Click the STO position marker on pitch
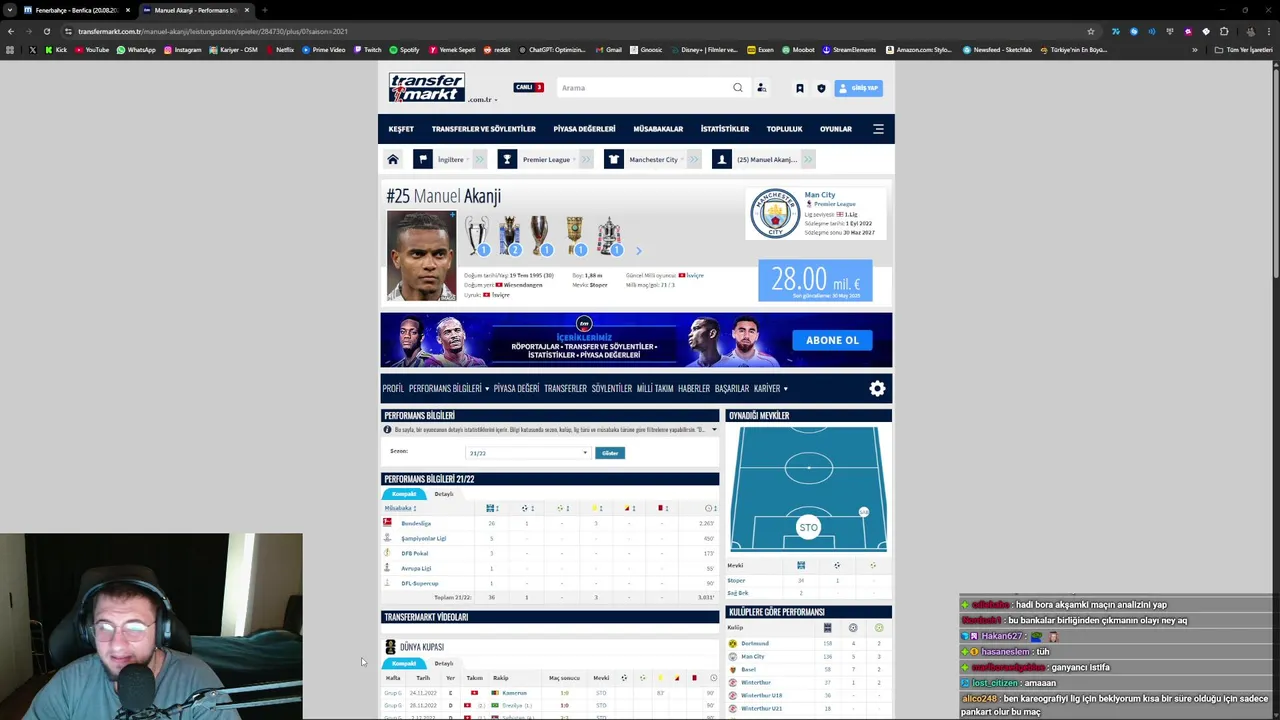This screenshot has height=720, width=1280. pyautogui.click(x=808, y=527)
